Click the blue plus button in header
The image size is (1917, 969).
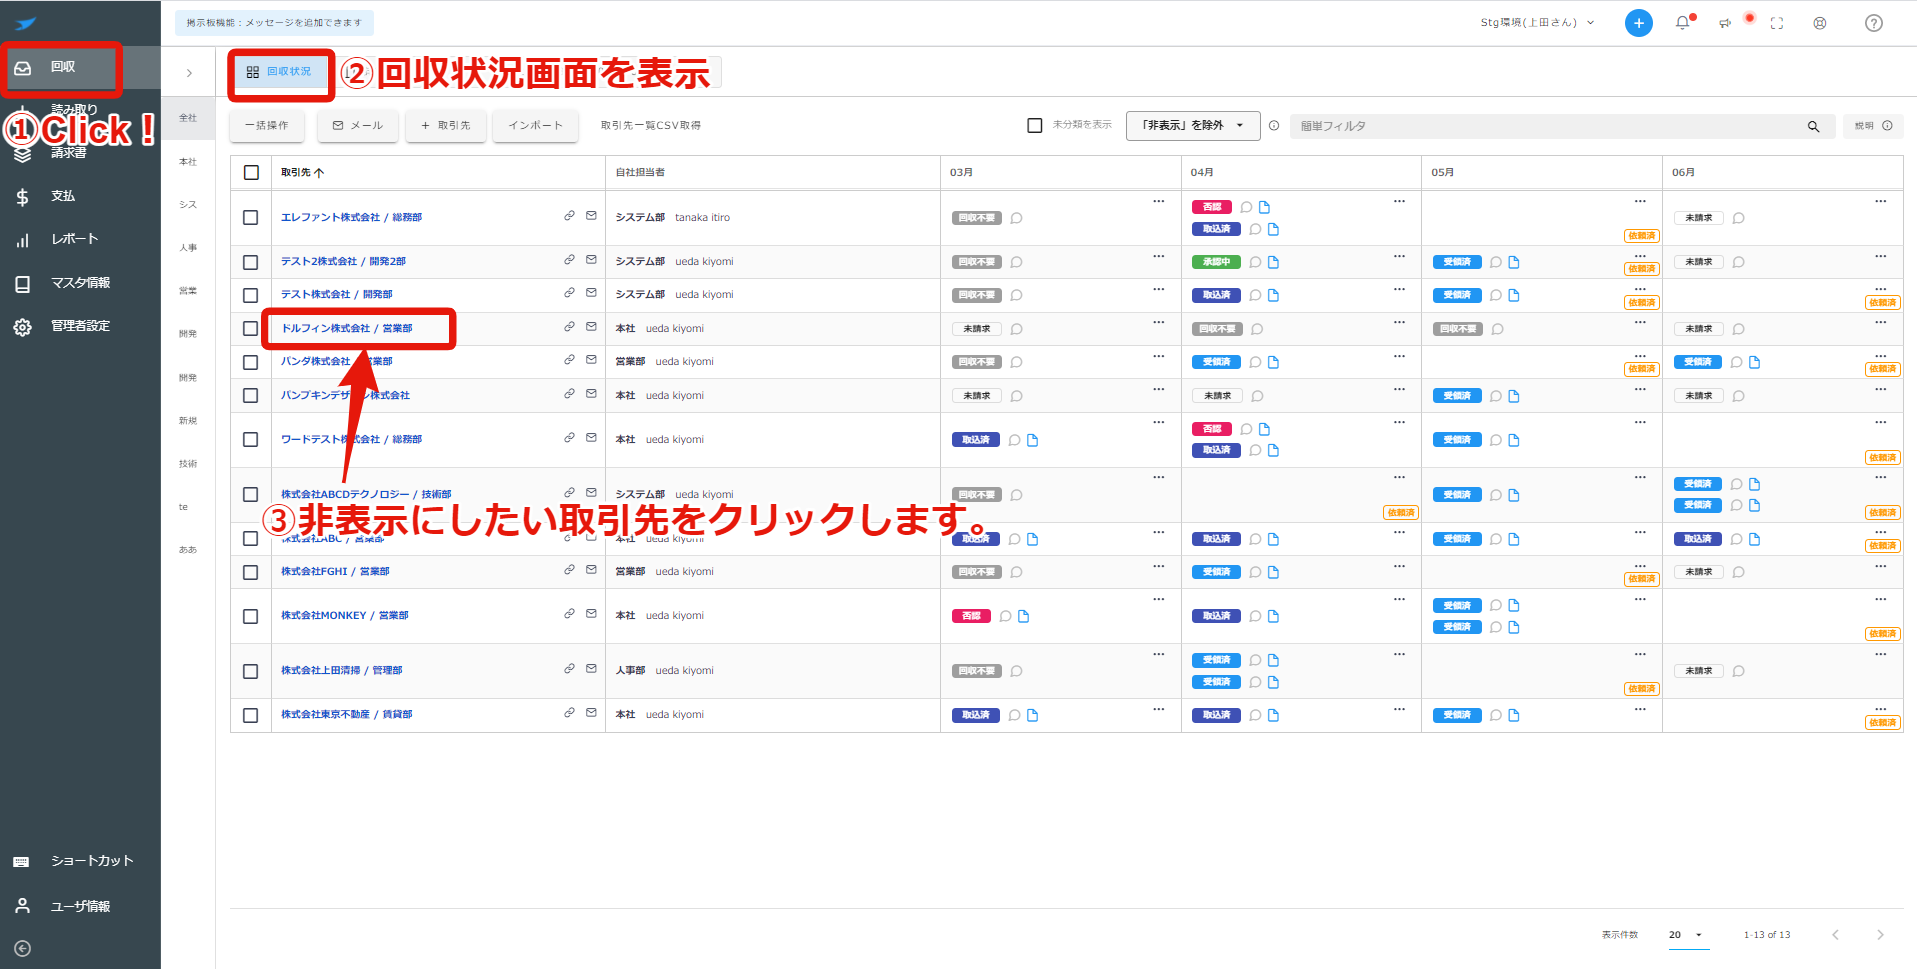coord(1638,23)
